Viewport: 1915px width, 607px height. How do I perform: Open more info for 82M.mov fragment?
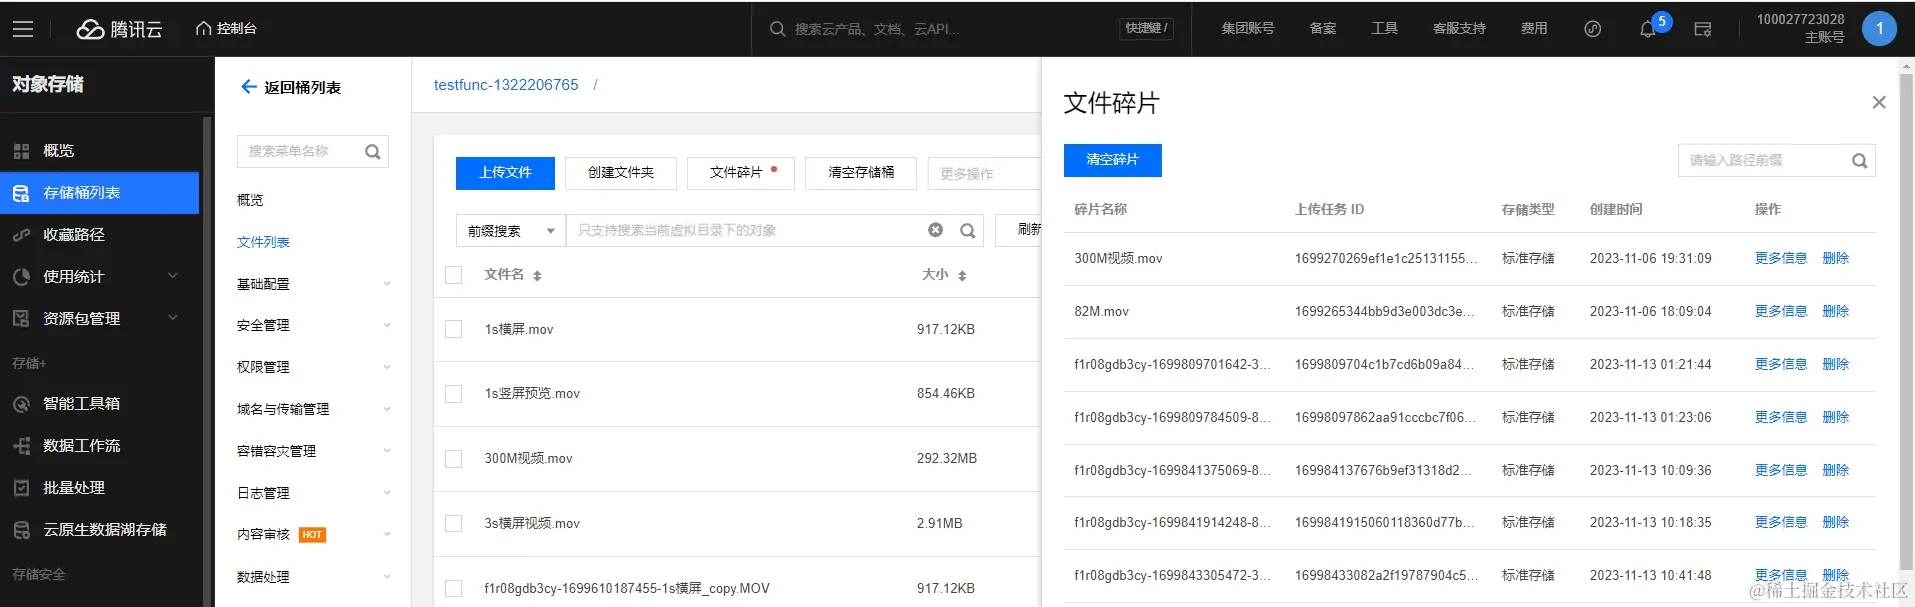[x=1781, y=311]
